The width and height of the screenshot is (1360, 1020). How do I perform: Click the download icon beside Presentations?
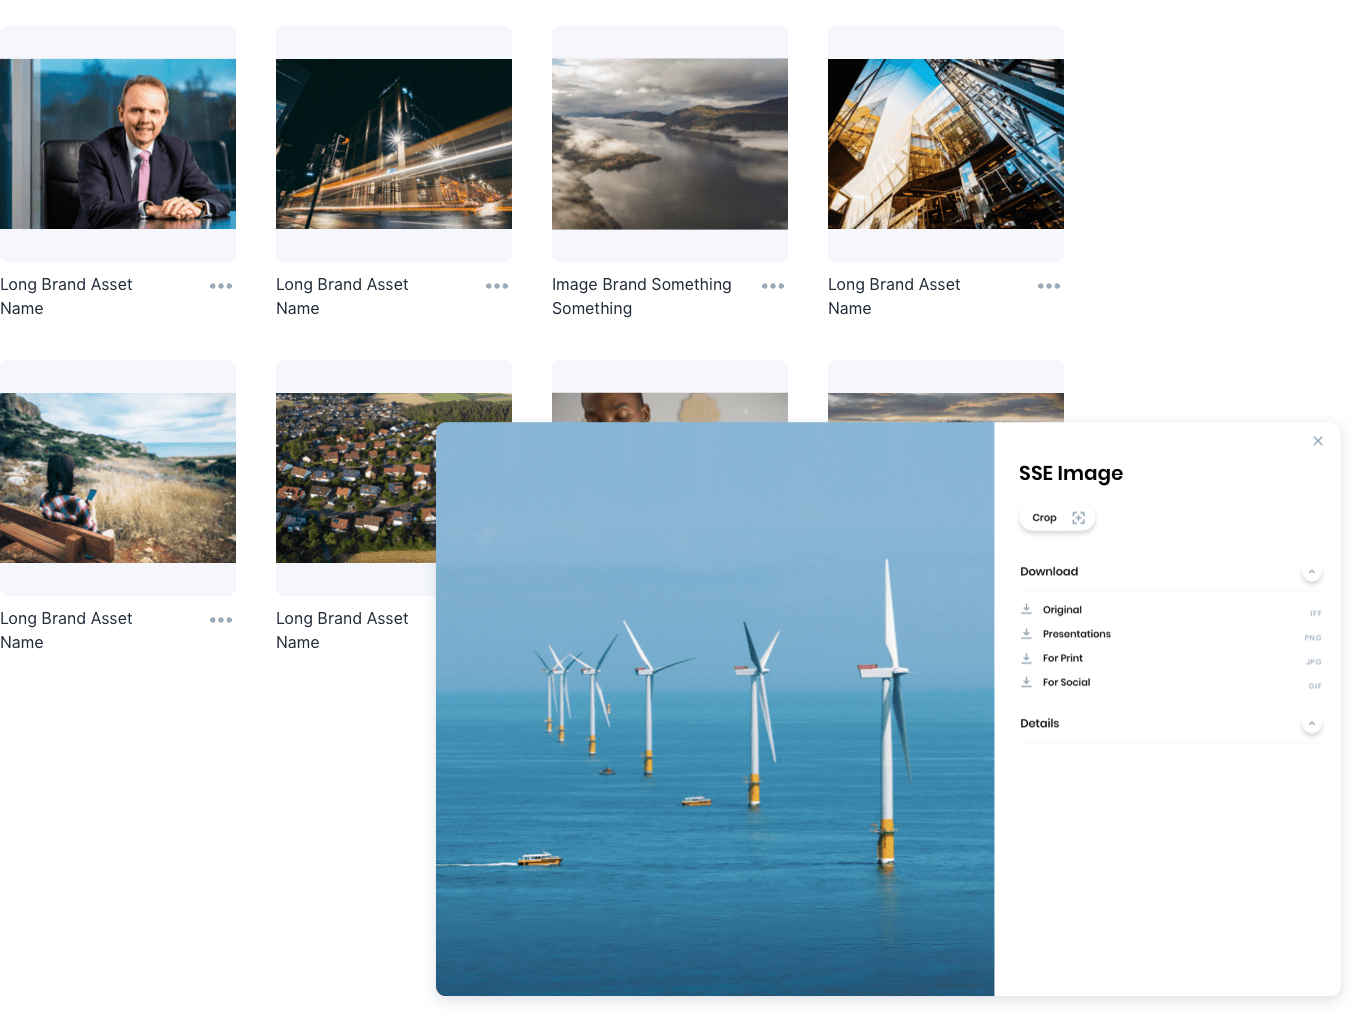point(1026,633)
